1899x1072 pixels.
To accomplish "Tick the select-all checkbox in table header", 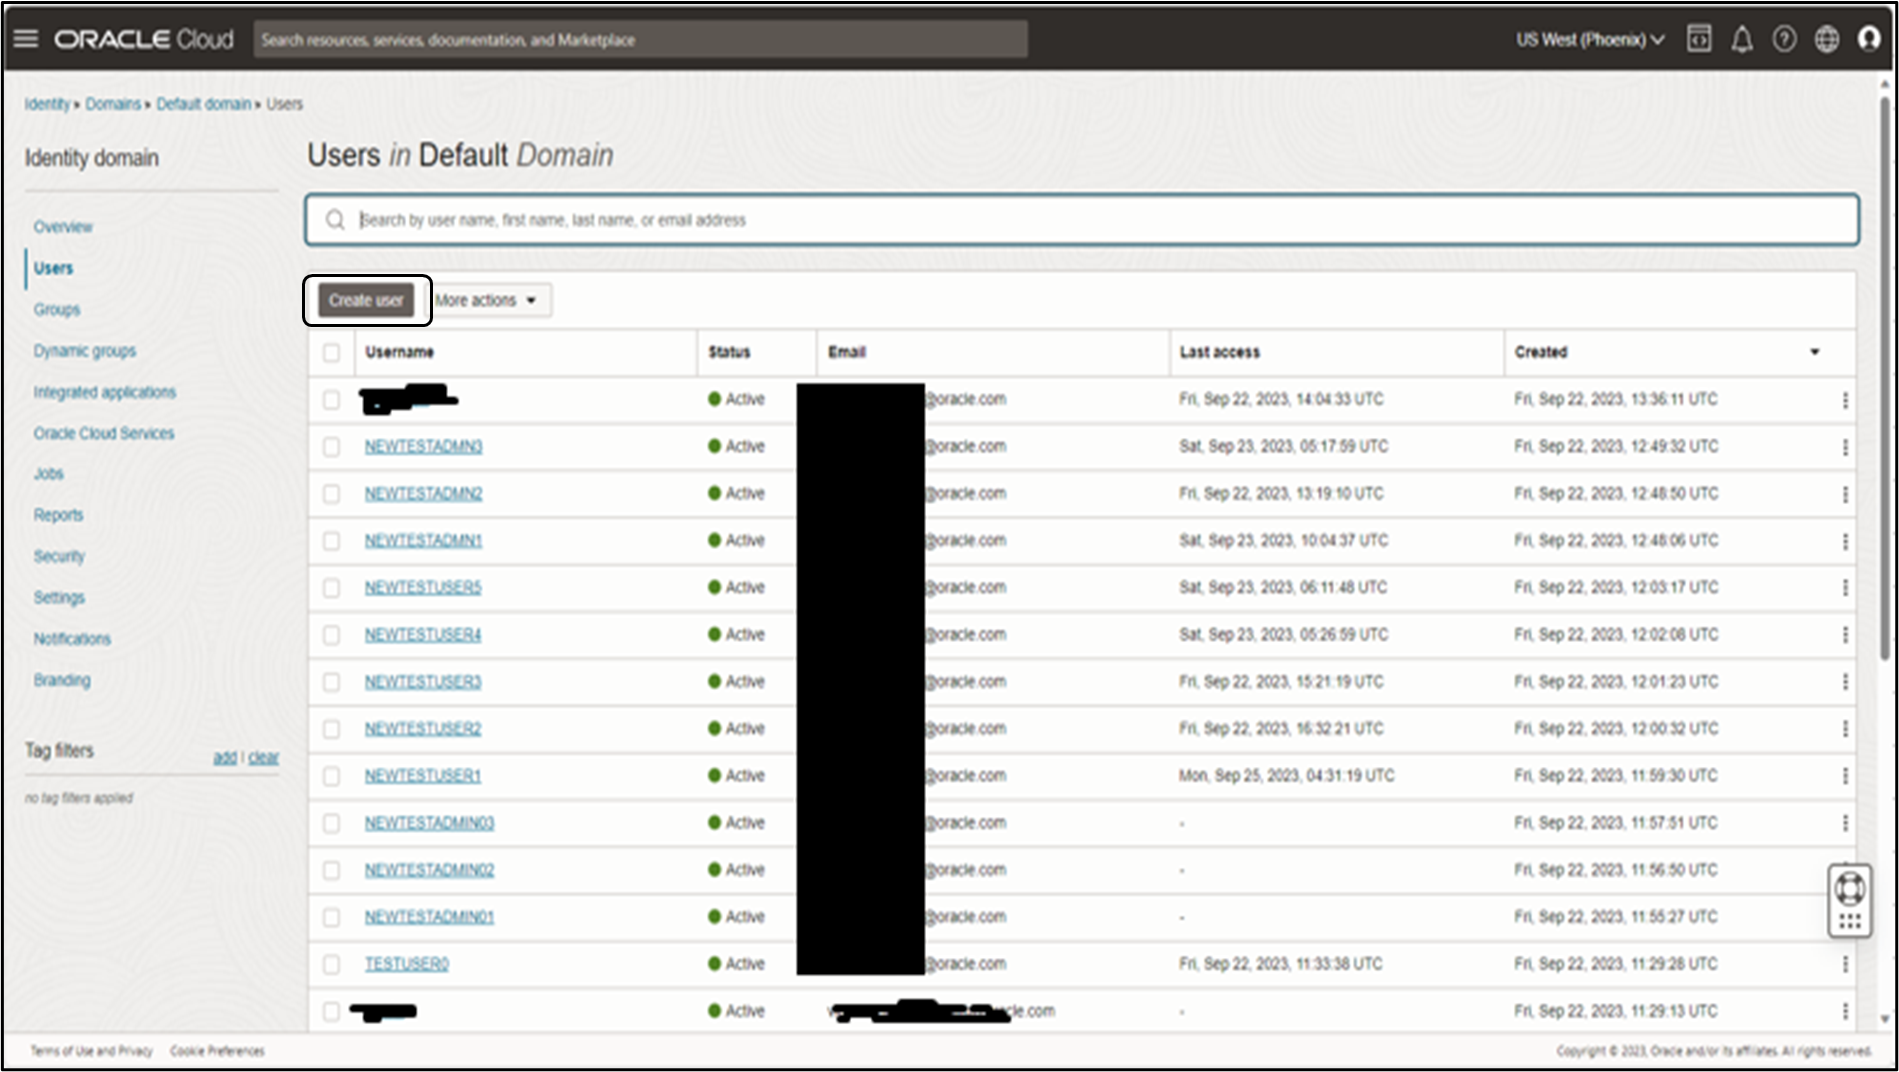I will [x=331, y=352].
